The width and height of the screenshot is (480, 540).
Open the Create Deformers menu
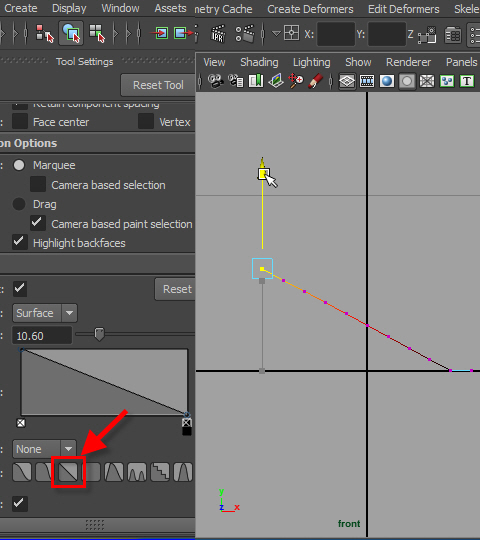[x=310, y=9]
